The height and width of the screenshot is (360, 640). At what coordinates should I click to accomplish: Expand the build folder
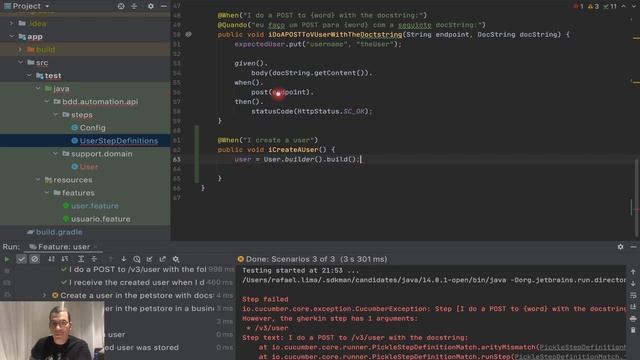(20, 50)
